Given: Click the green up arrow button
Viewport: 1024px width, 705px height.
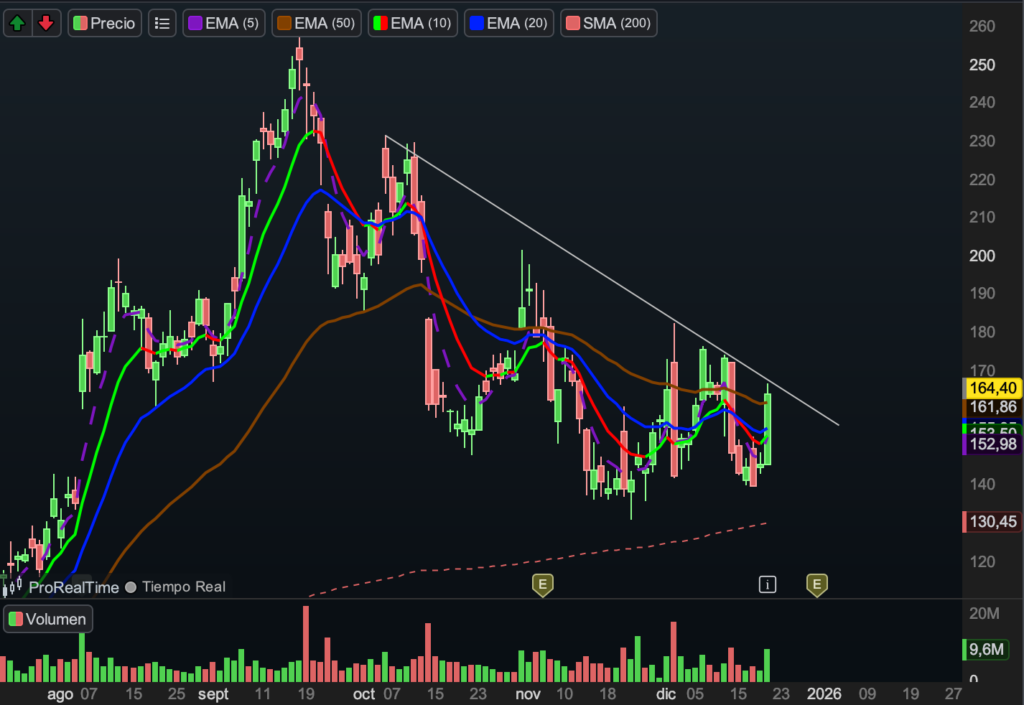Looking at the screenshot, I should tap(18, 23).
